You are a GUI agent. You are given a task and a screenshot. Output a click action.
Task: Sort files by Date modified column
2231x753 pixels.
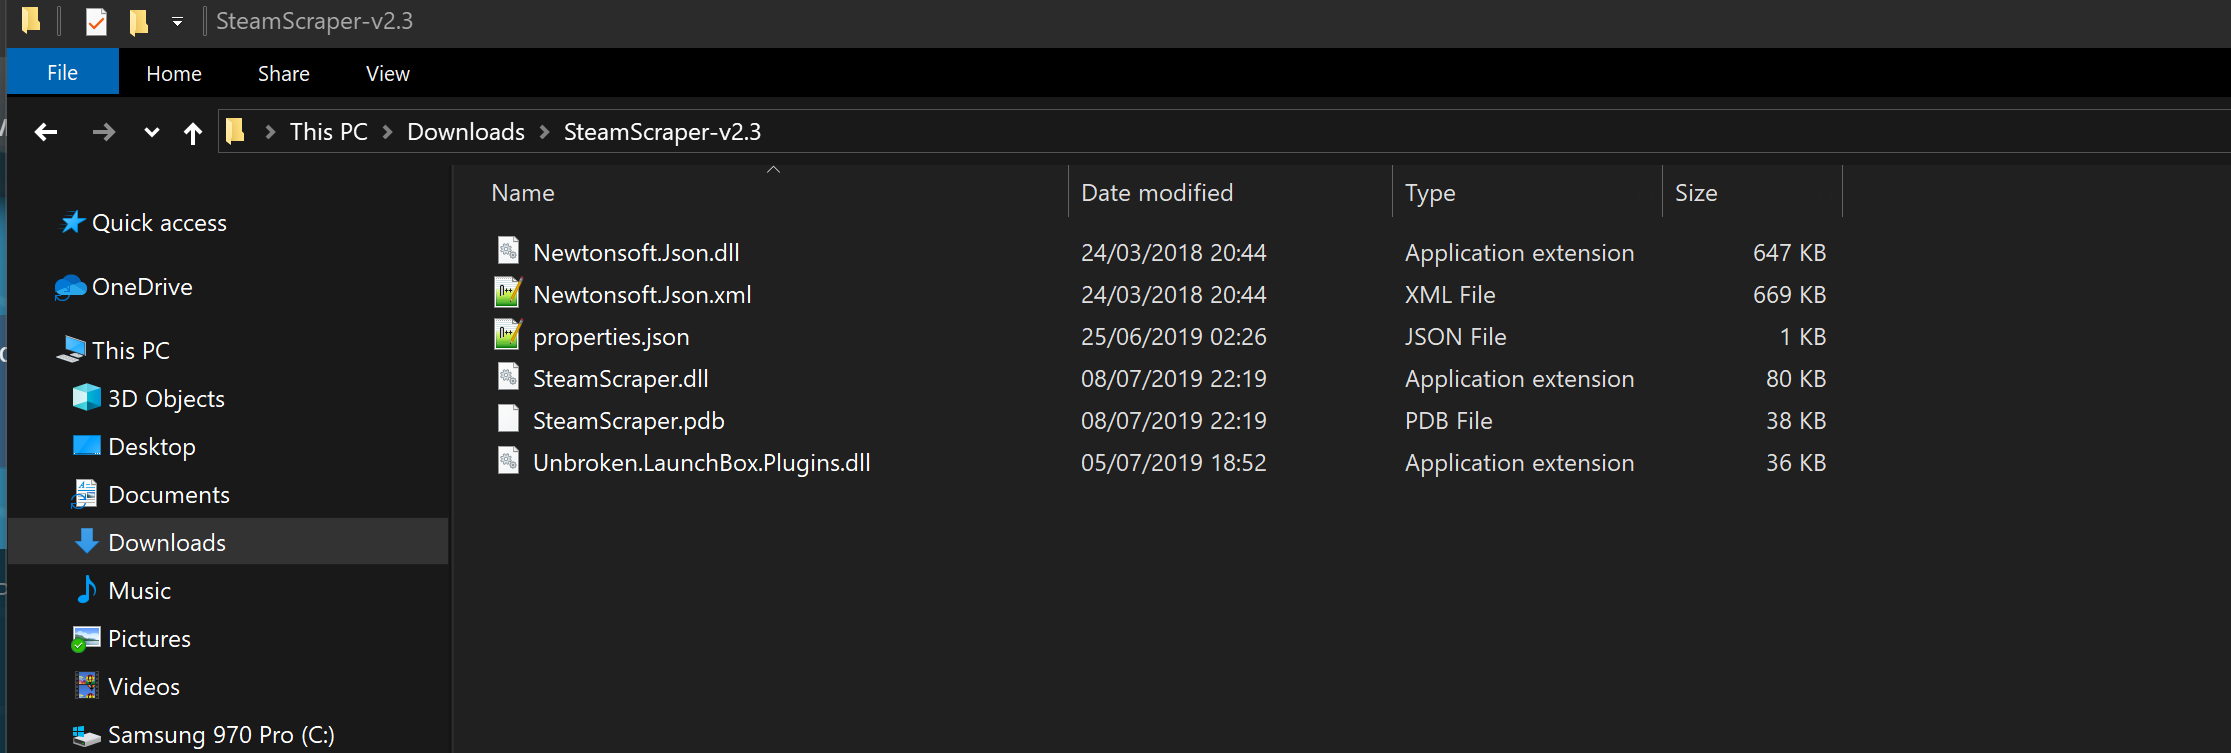pos(1230,192)
